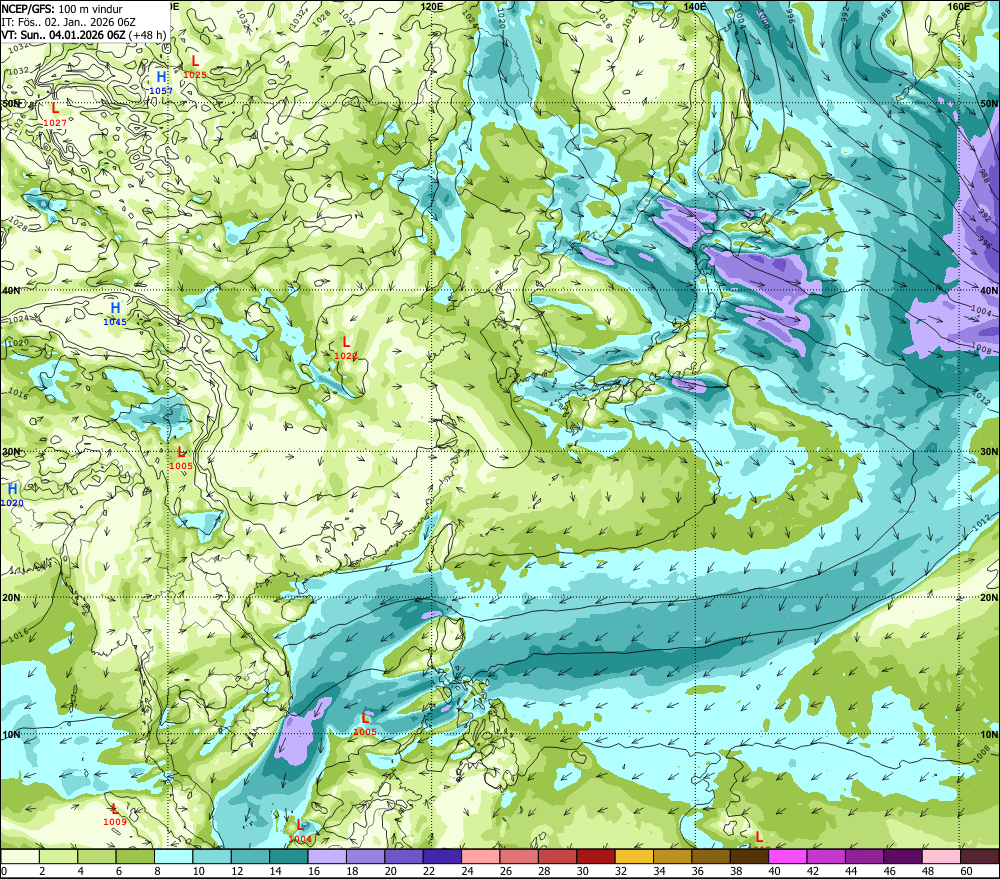This screenshot has height=879, width=1000.
Task: Click the 'VT: Sun.. 04.01.2026 06Z' valid time
Action: (62, 34)
